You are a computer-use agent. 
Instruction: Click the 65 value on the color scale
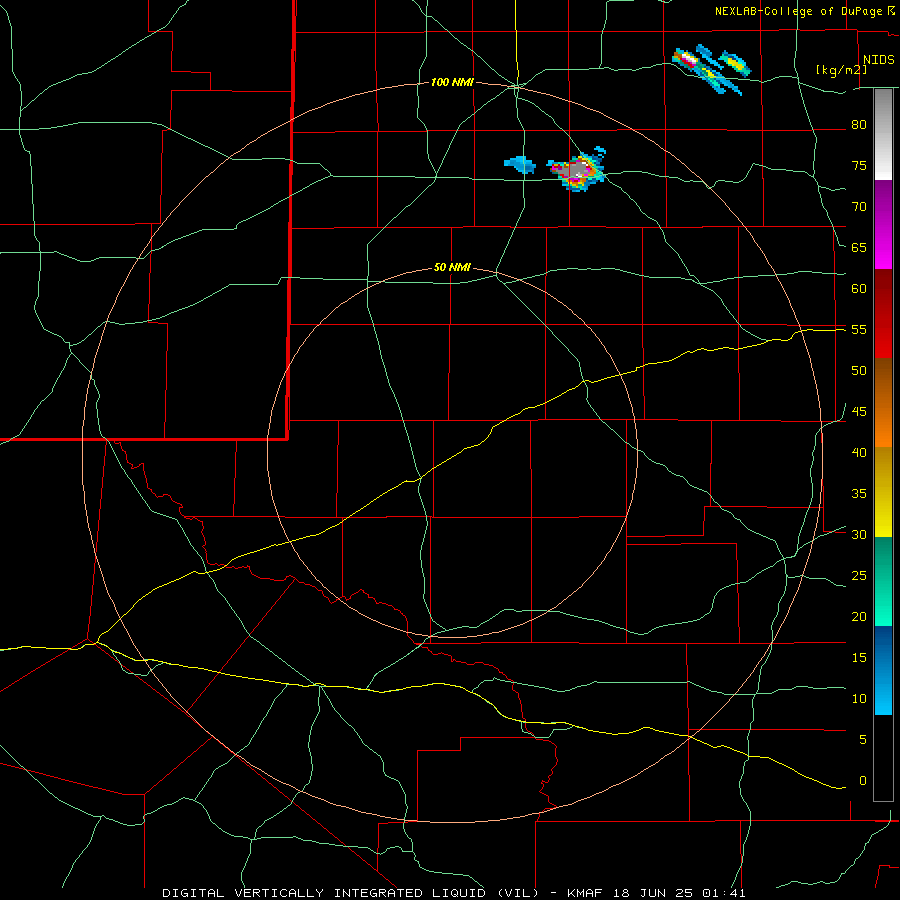pyautogui.click(x=859, y=247)
